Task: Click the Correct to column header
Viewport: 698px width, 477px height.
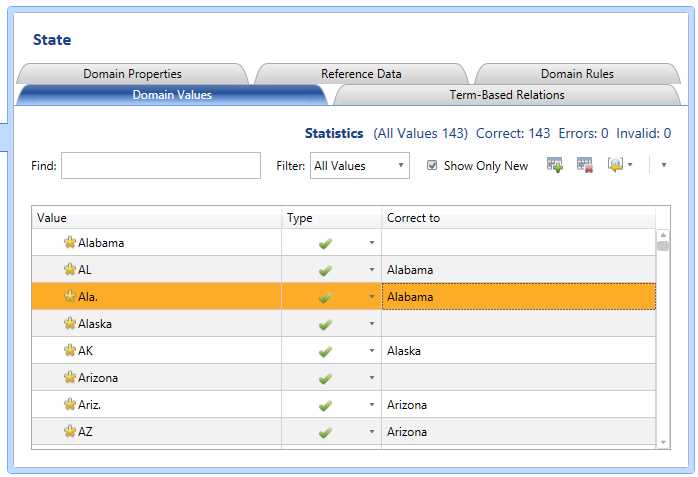Action: pyautogui.click(x=518, y=217)
